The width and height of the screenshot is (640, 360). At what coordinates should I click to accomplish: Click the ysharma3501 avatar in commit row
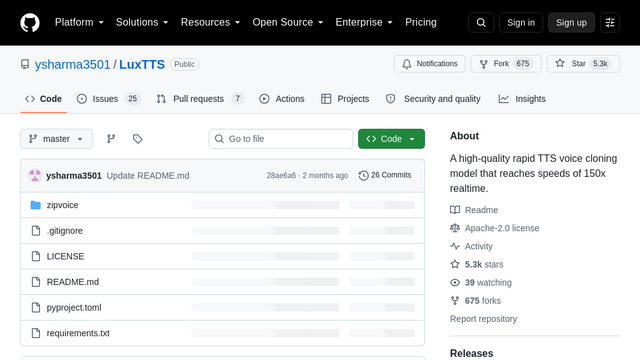click(35, 176)
